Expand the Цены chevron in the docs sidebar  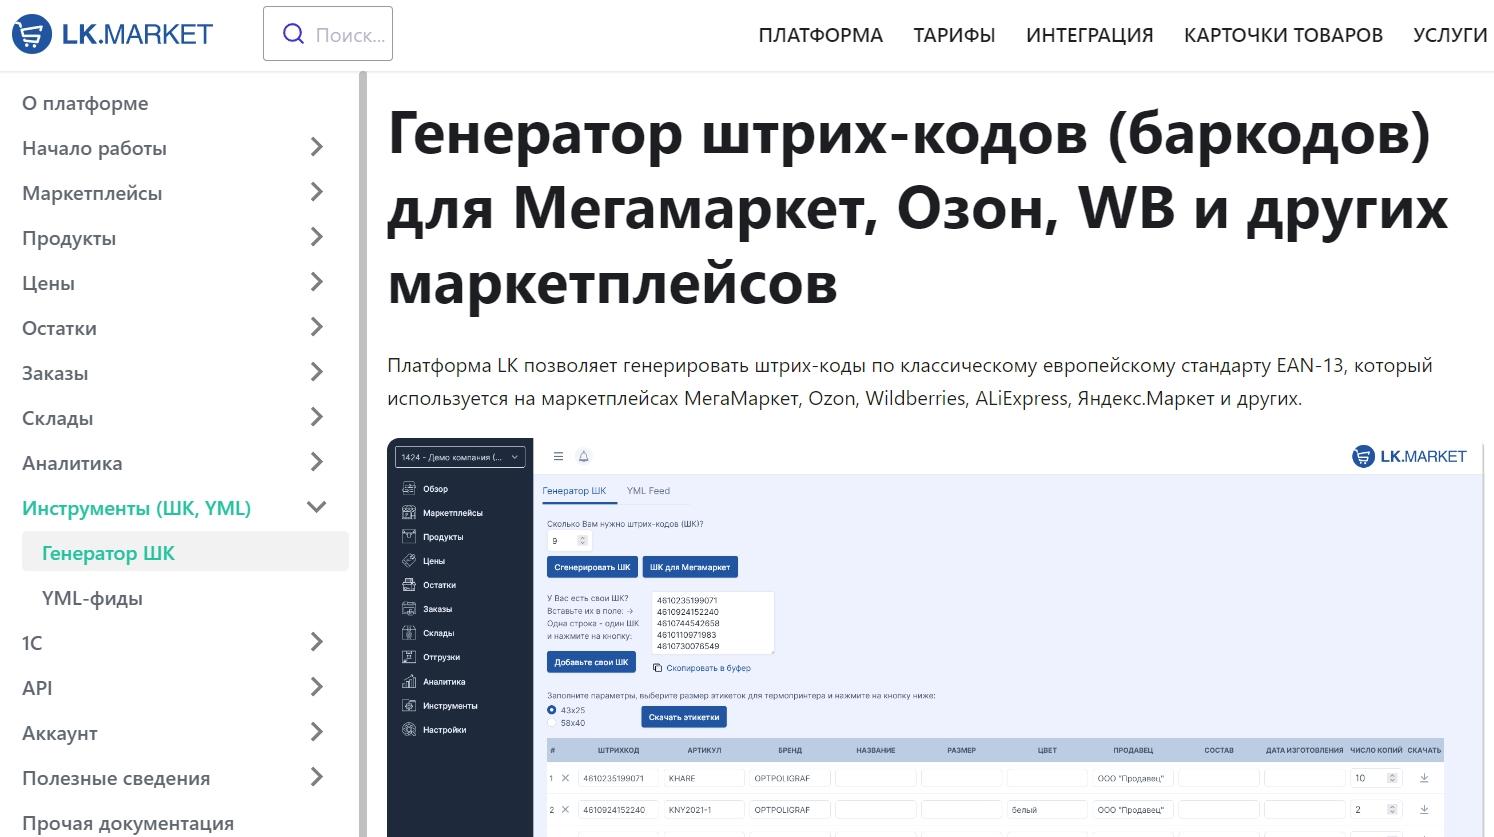(316, 282)
